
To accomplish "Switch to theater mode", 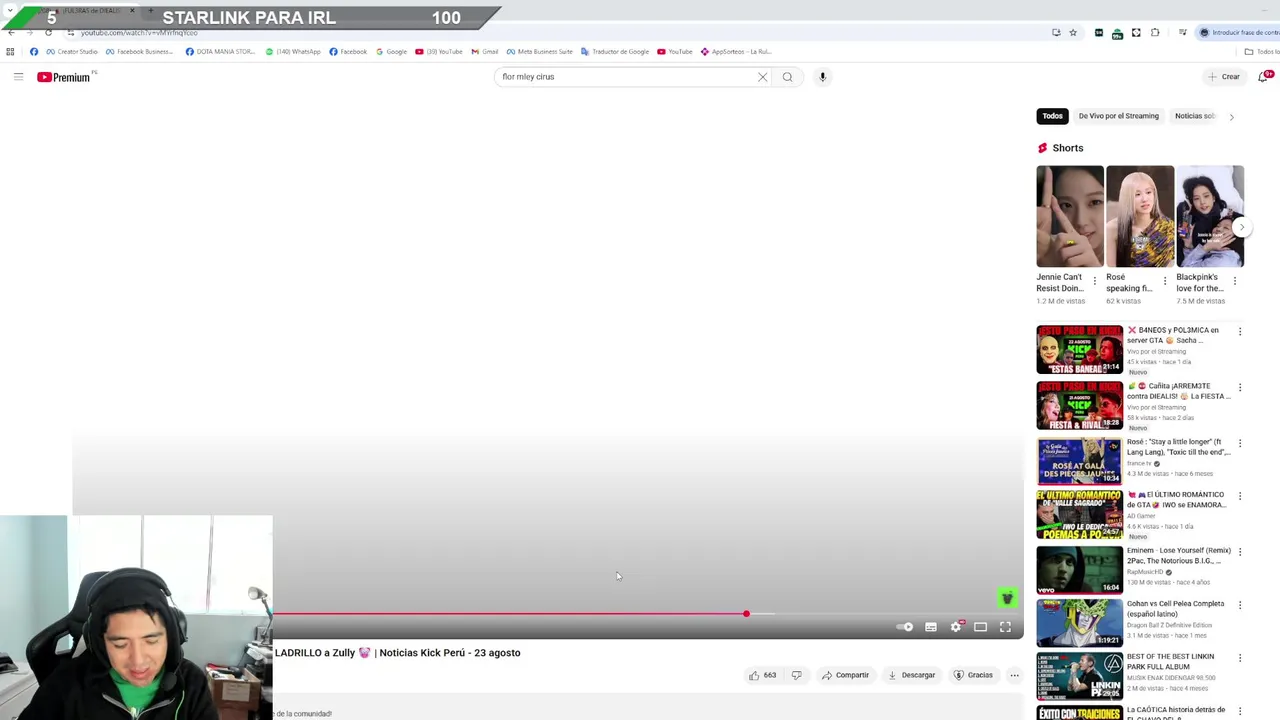I will pos(981,627).
